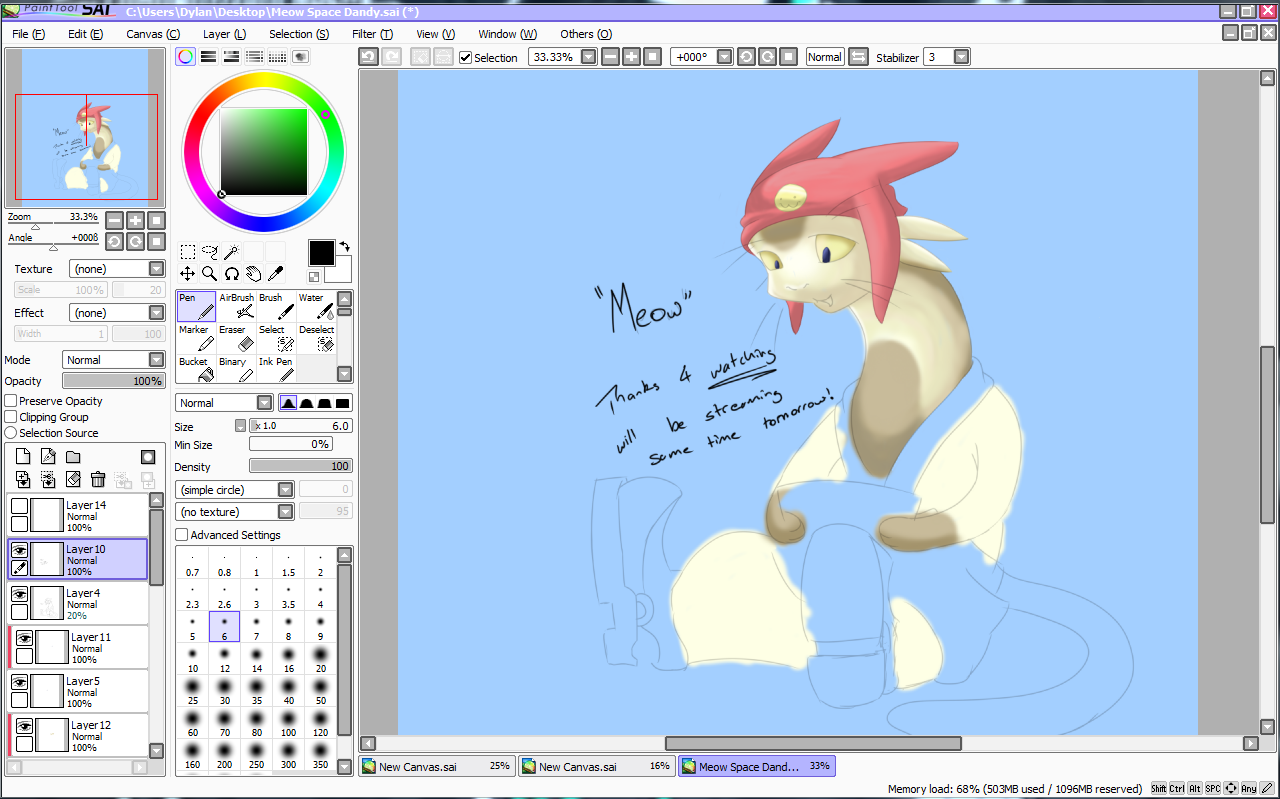1280x799 pixels.
Task: Choose the Bucket fill tool
Action: tap(196, 369)
